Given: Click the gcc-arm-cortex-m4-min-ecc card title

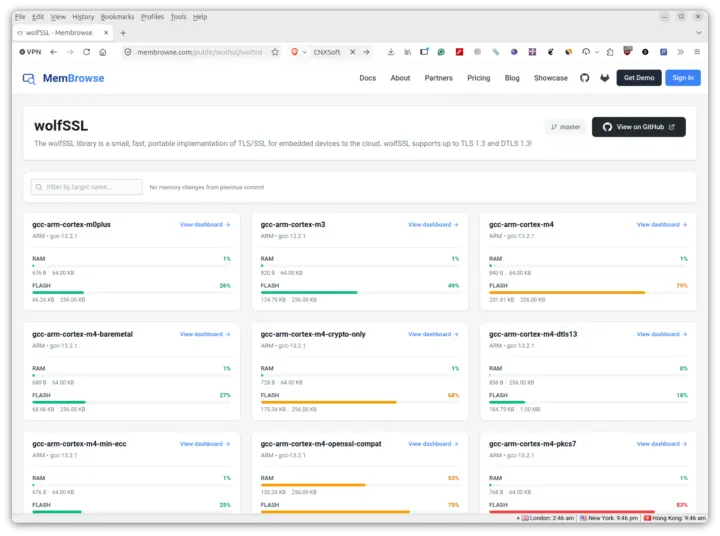Looking at the screenshot, I should 79,444.
